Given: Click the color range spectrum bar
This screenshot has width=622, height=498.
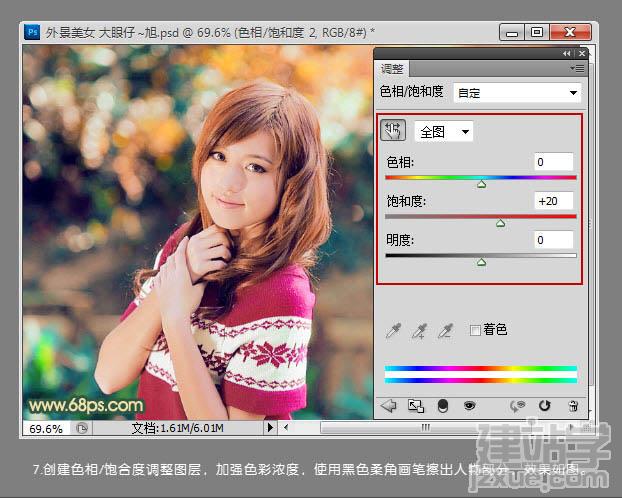Looking at the screenshot, I should tap(481, 374).
